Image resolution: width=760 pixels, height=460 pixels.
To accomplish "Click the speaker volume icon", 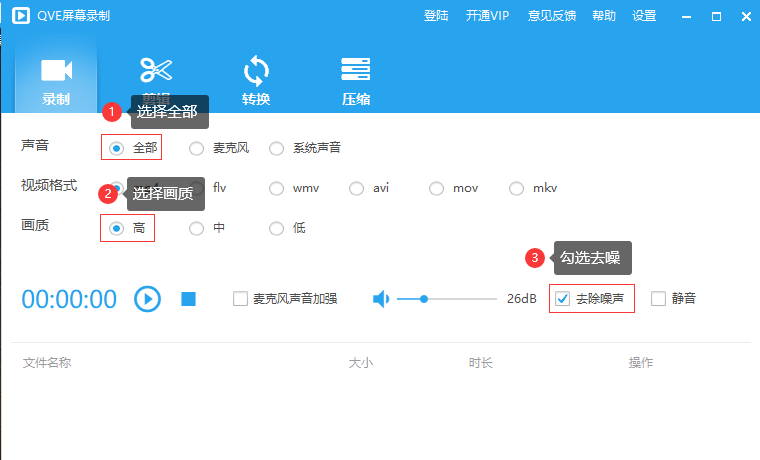I will coord(381,299).
